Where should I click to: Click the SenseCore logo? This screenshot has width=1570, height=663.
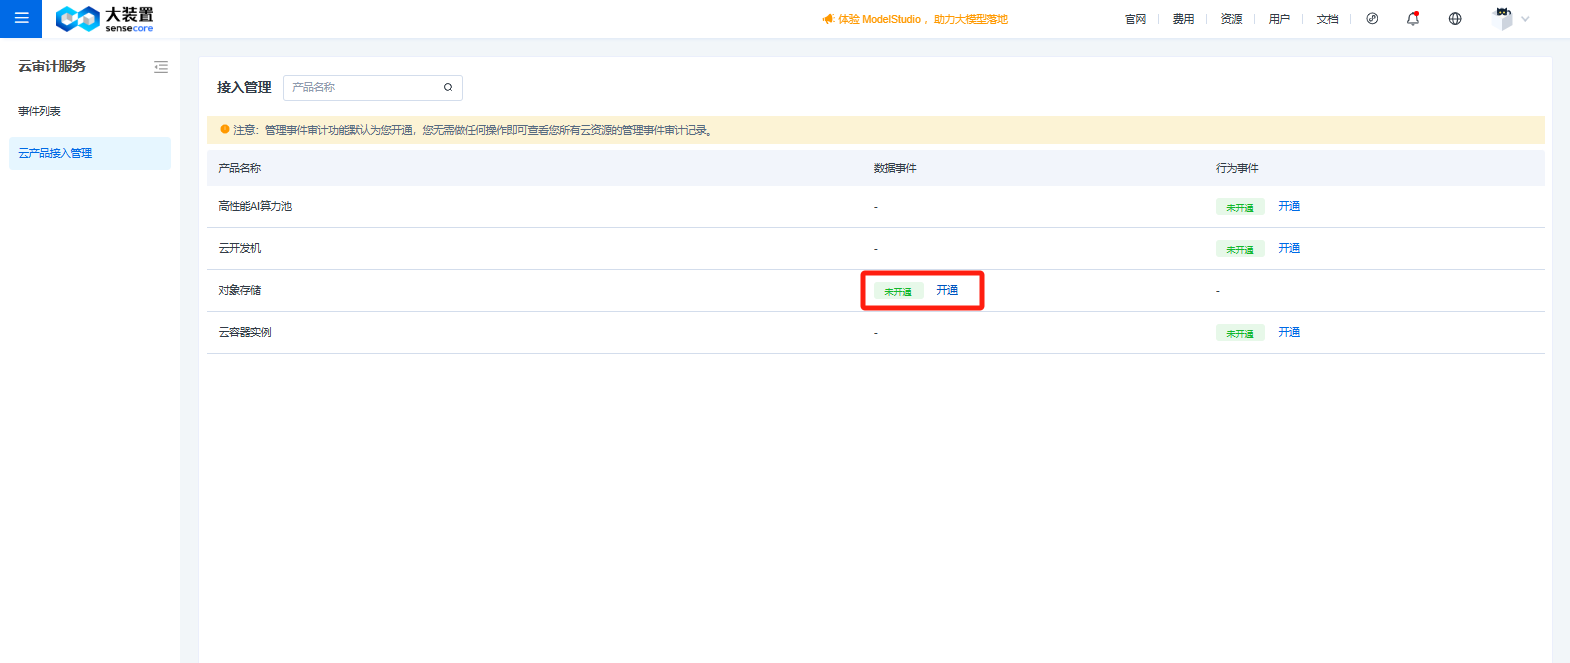[105, 18]
